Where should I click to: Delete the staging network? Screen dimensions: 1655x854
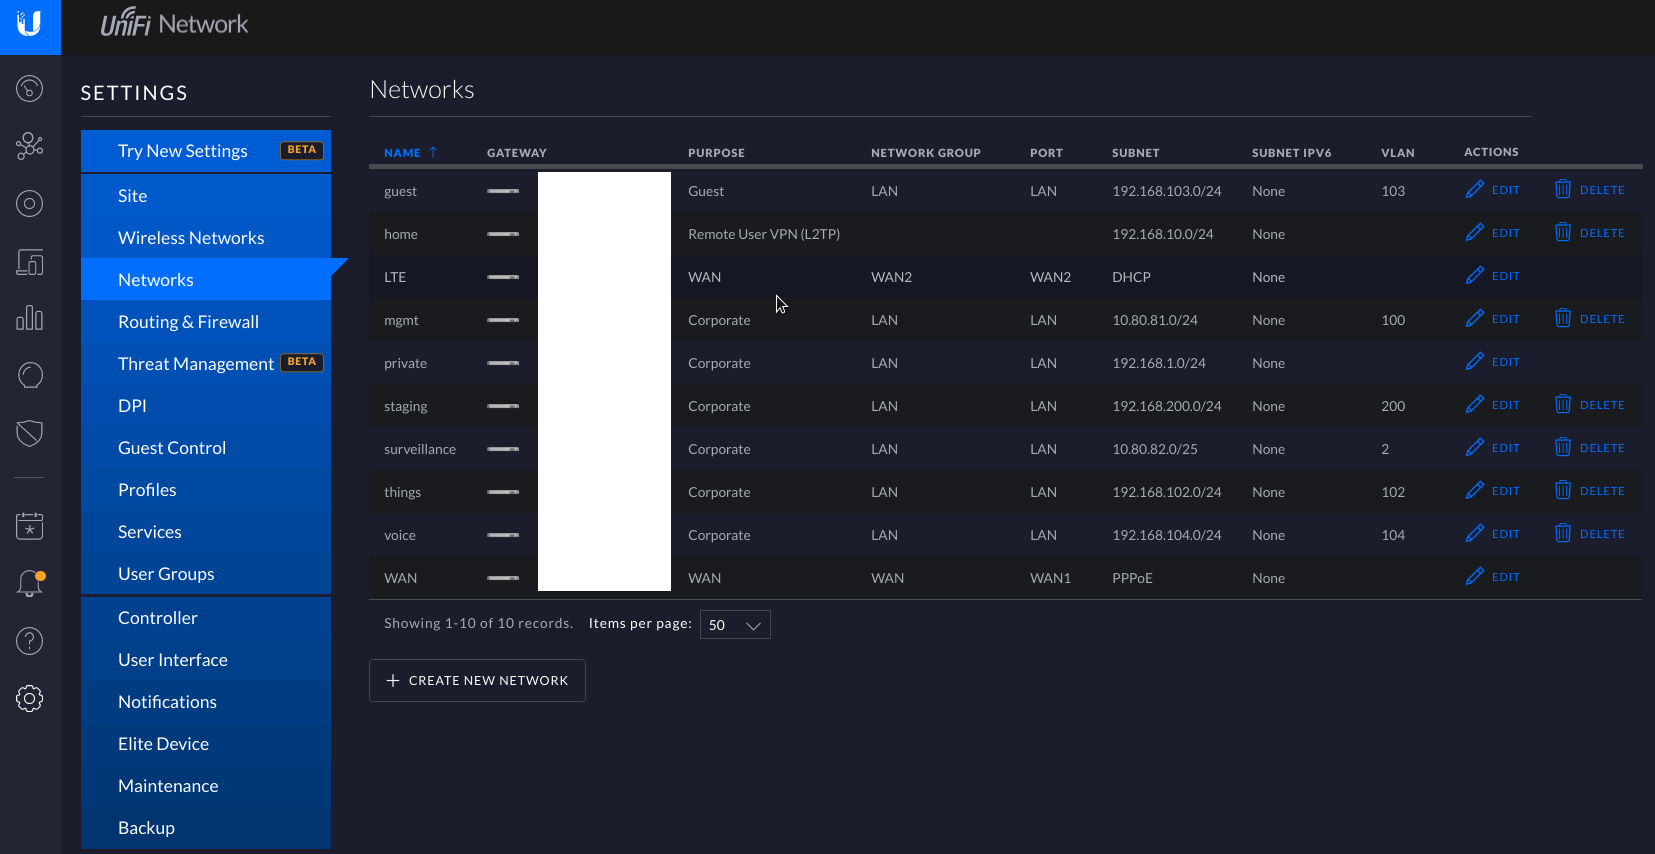(1590, 405)
